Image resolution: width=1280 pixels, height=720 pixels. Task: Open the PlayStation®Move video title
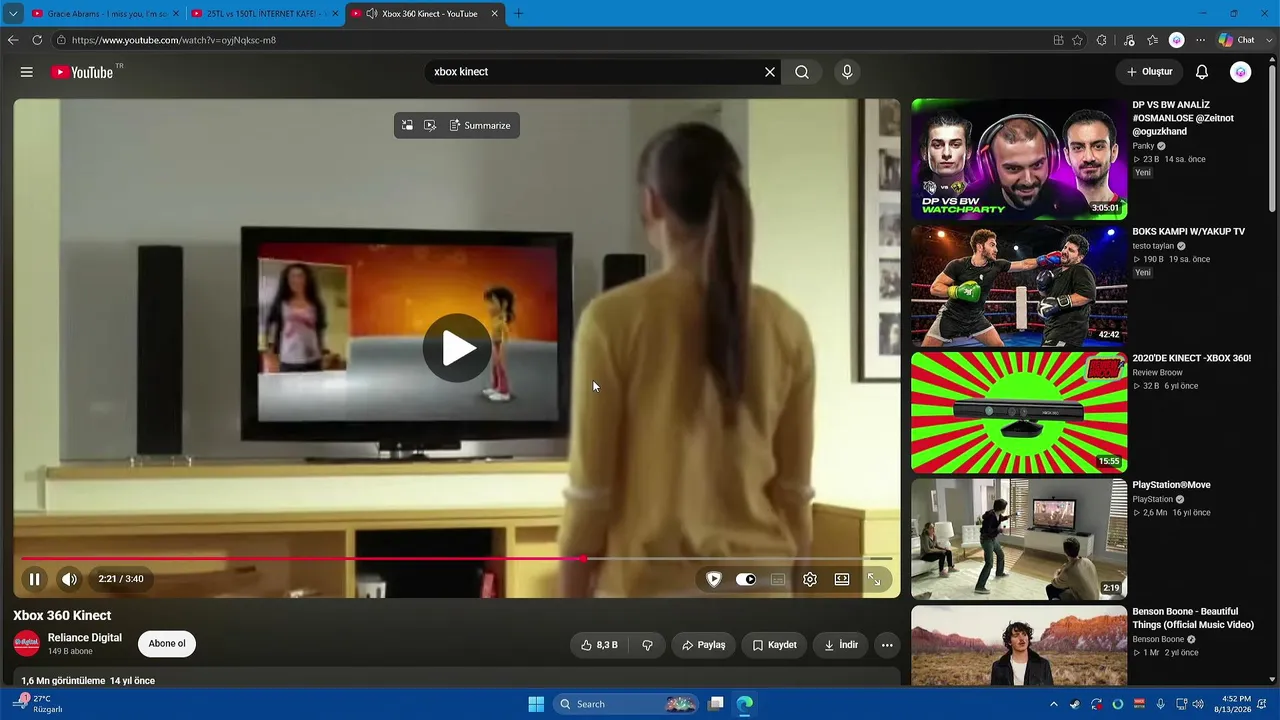click(x=1171, y=485)
